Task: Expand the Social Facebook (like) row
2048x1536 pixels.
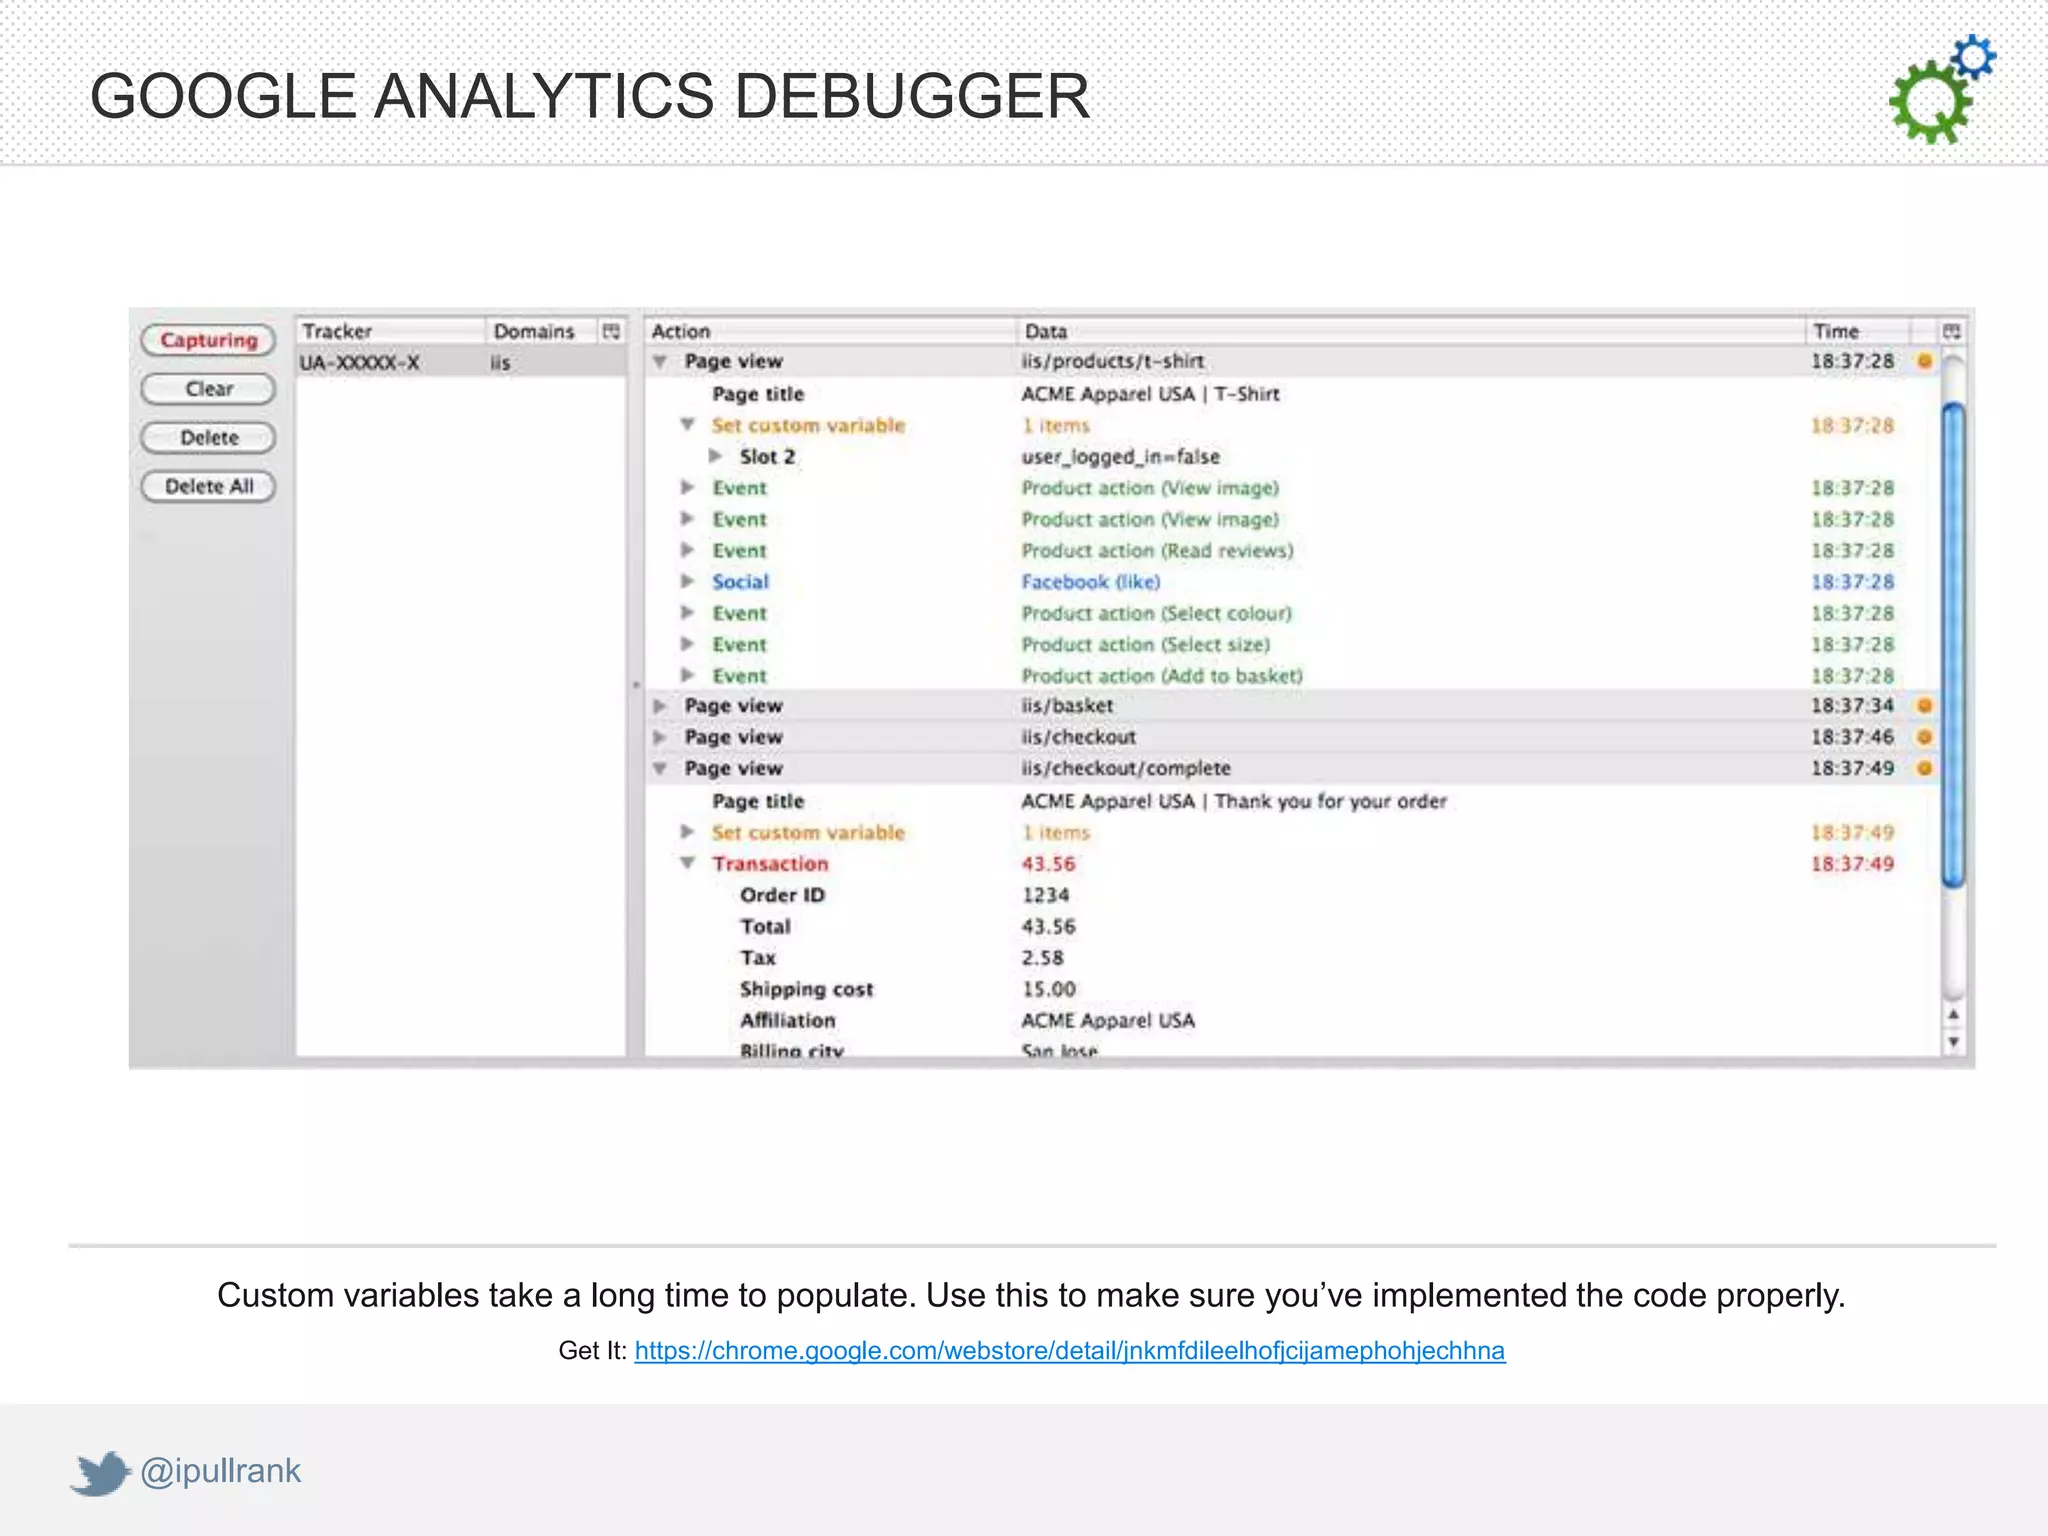Action: tap(688, 581)
